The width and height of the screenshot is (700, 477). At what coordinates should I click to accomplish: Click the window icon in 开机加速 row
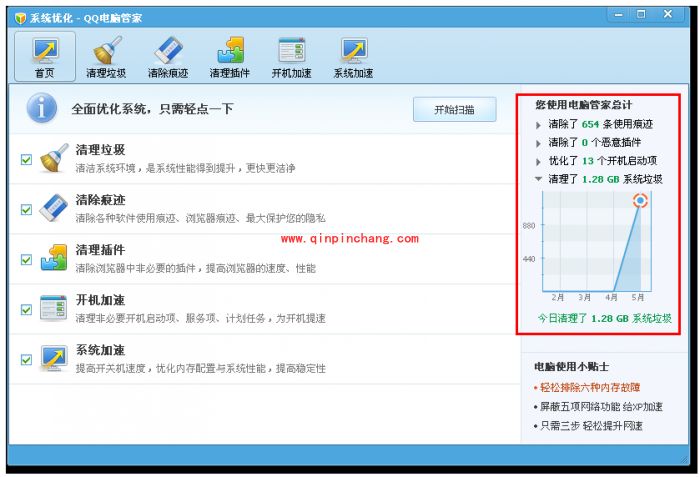[54, 308]
